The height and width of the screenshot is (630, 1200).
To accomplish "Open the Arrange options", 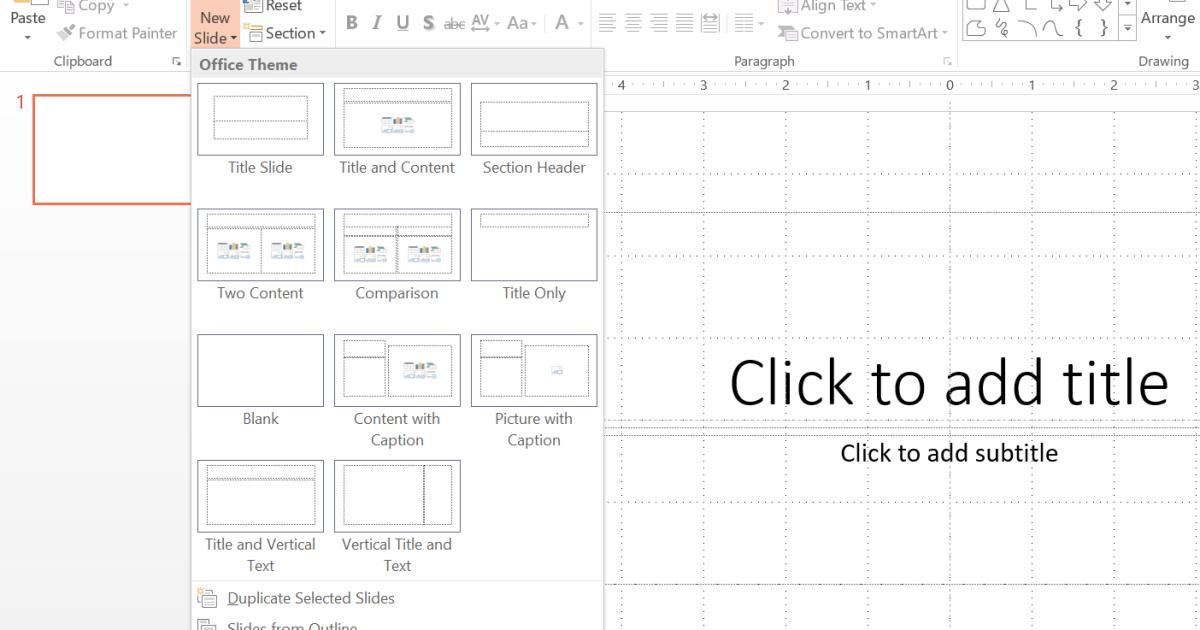I will click(x=1167, y=22).
